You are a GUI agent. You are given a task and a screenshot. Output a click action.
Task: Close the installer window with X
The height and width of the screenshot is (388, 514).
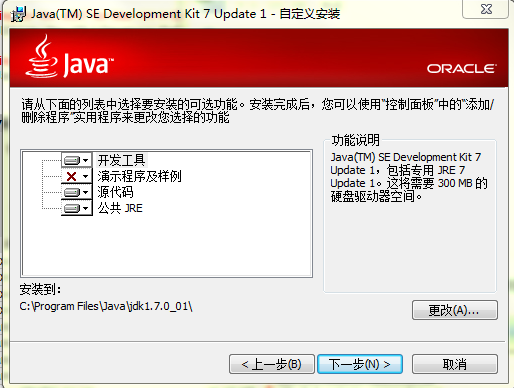click(x=486, y=9)
